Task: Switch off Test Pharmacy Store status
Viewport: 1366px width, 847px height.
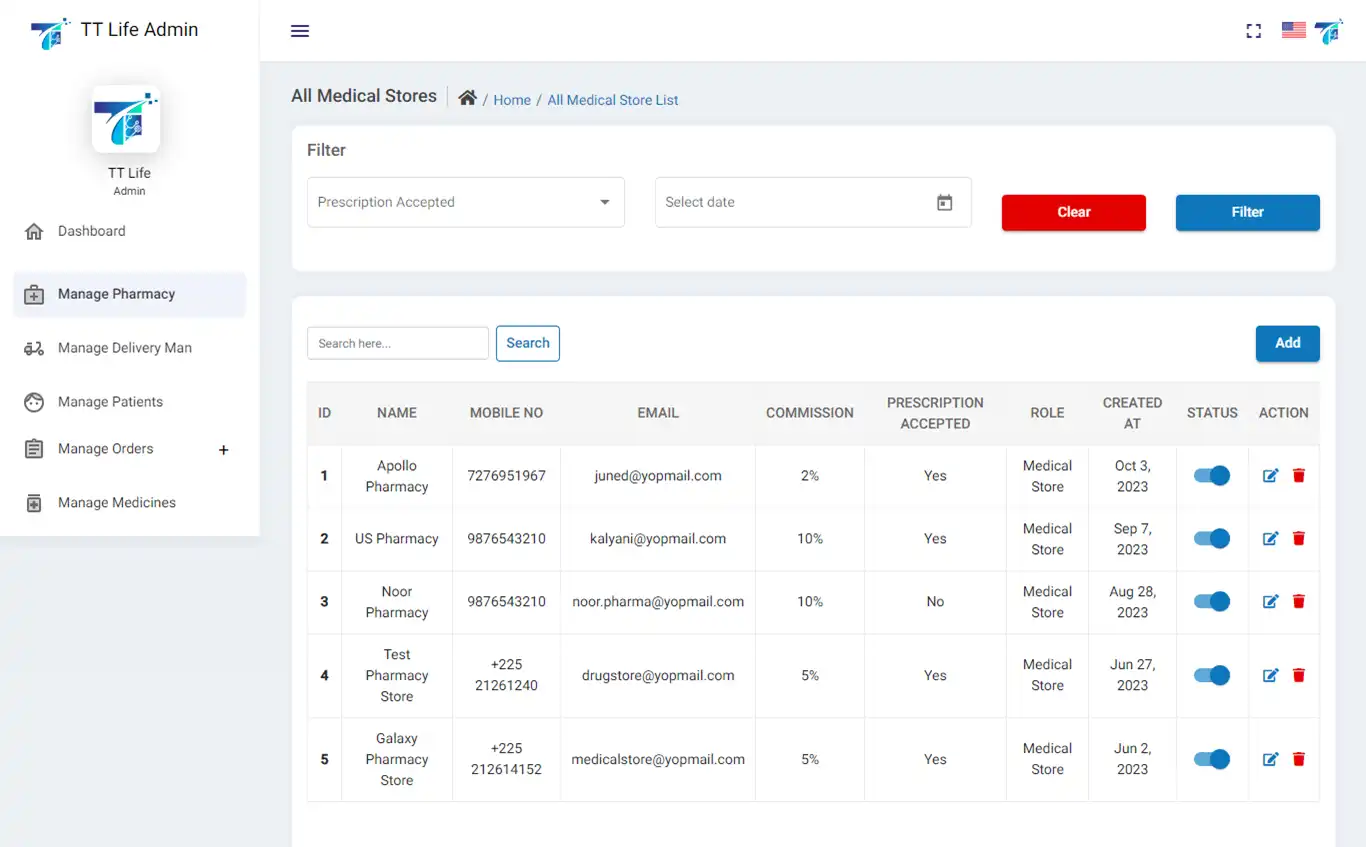Action: pyautogui.click(x=1212, y=676)
